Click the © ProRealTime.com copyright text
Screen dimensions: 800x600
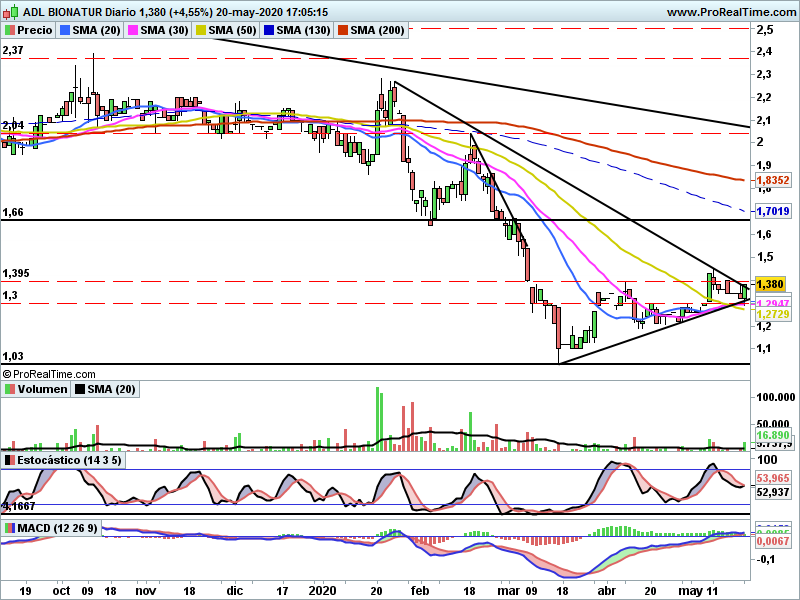[49, 374]
